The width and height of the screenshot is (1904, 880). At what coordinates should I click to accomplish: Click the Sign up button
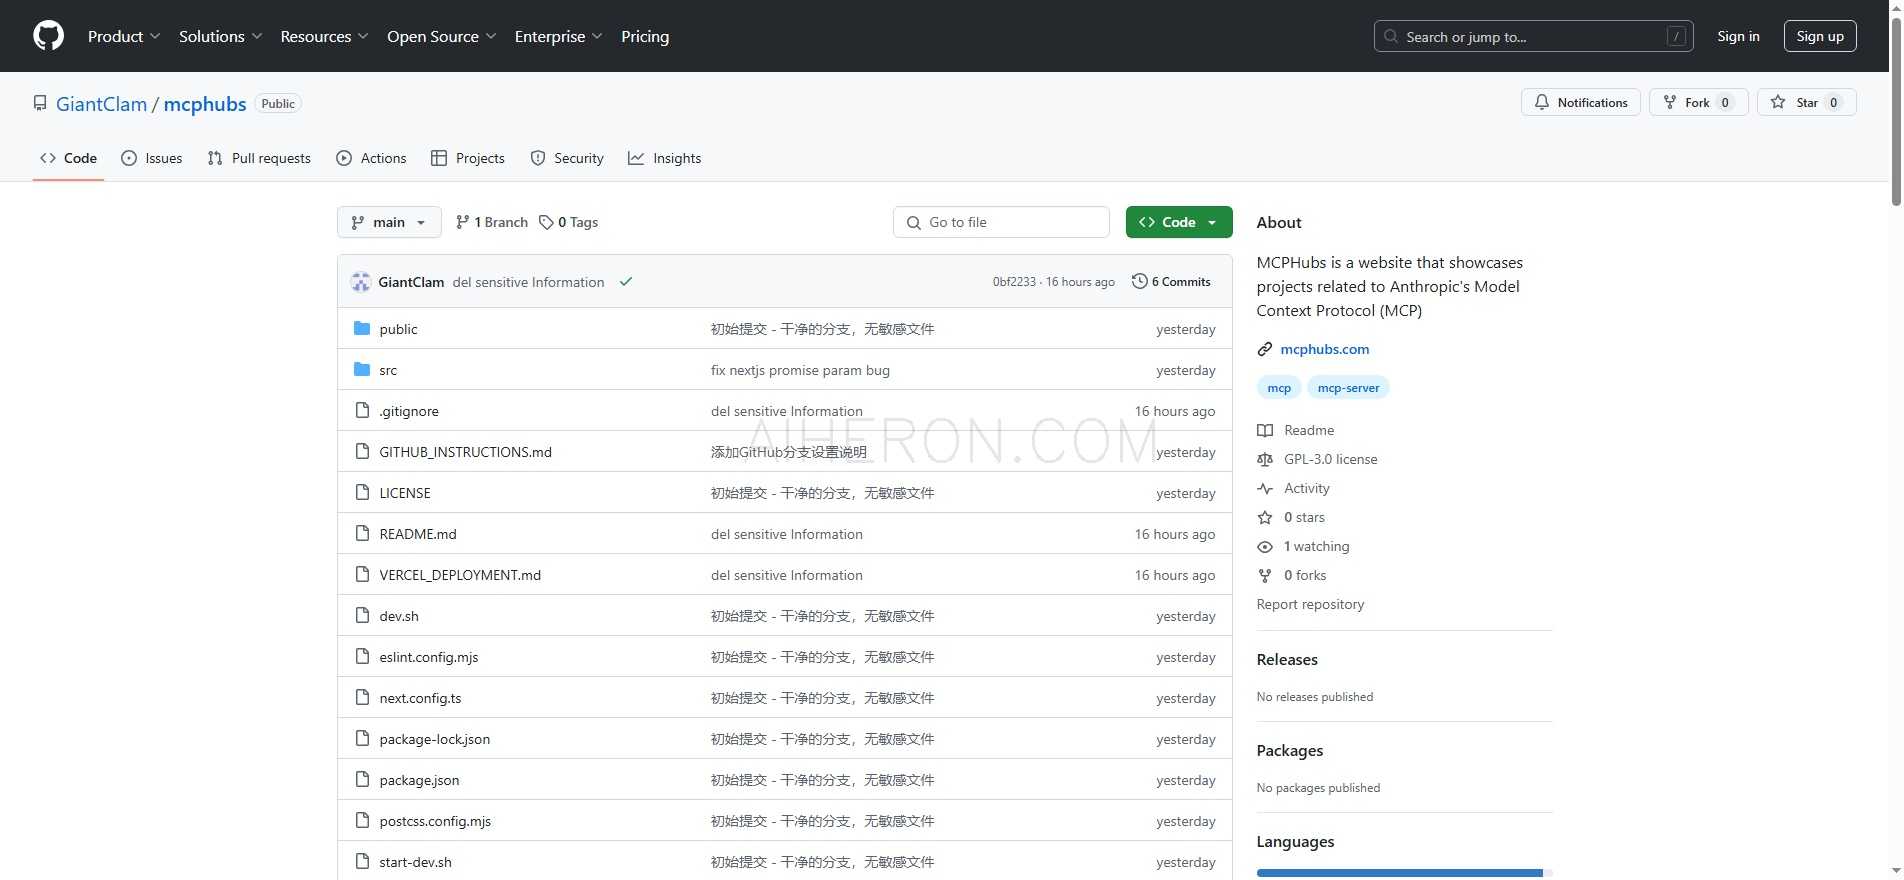coord(1820,36)
